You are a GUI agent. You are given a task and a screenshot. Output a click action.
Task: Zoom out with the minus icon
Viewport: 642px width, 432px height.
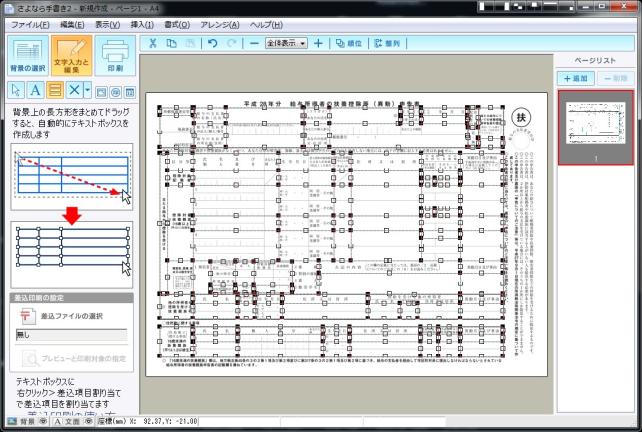[254, 43]
